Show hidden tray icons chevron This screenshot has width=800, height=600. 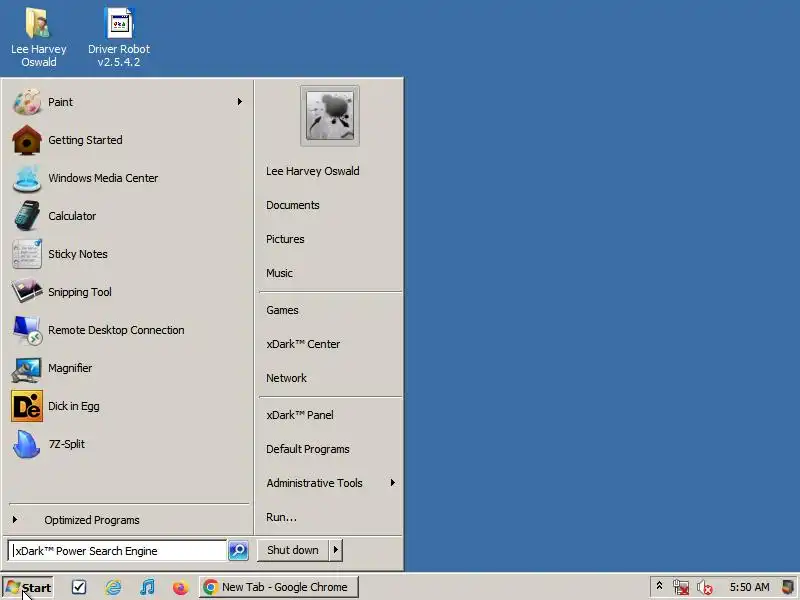tap(659, 586)
